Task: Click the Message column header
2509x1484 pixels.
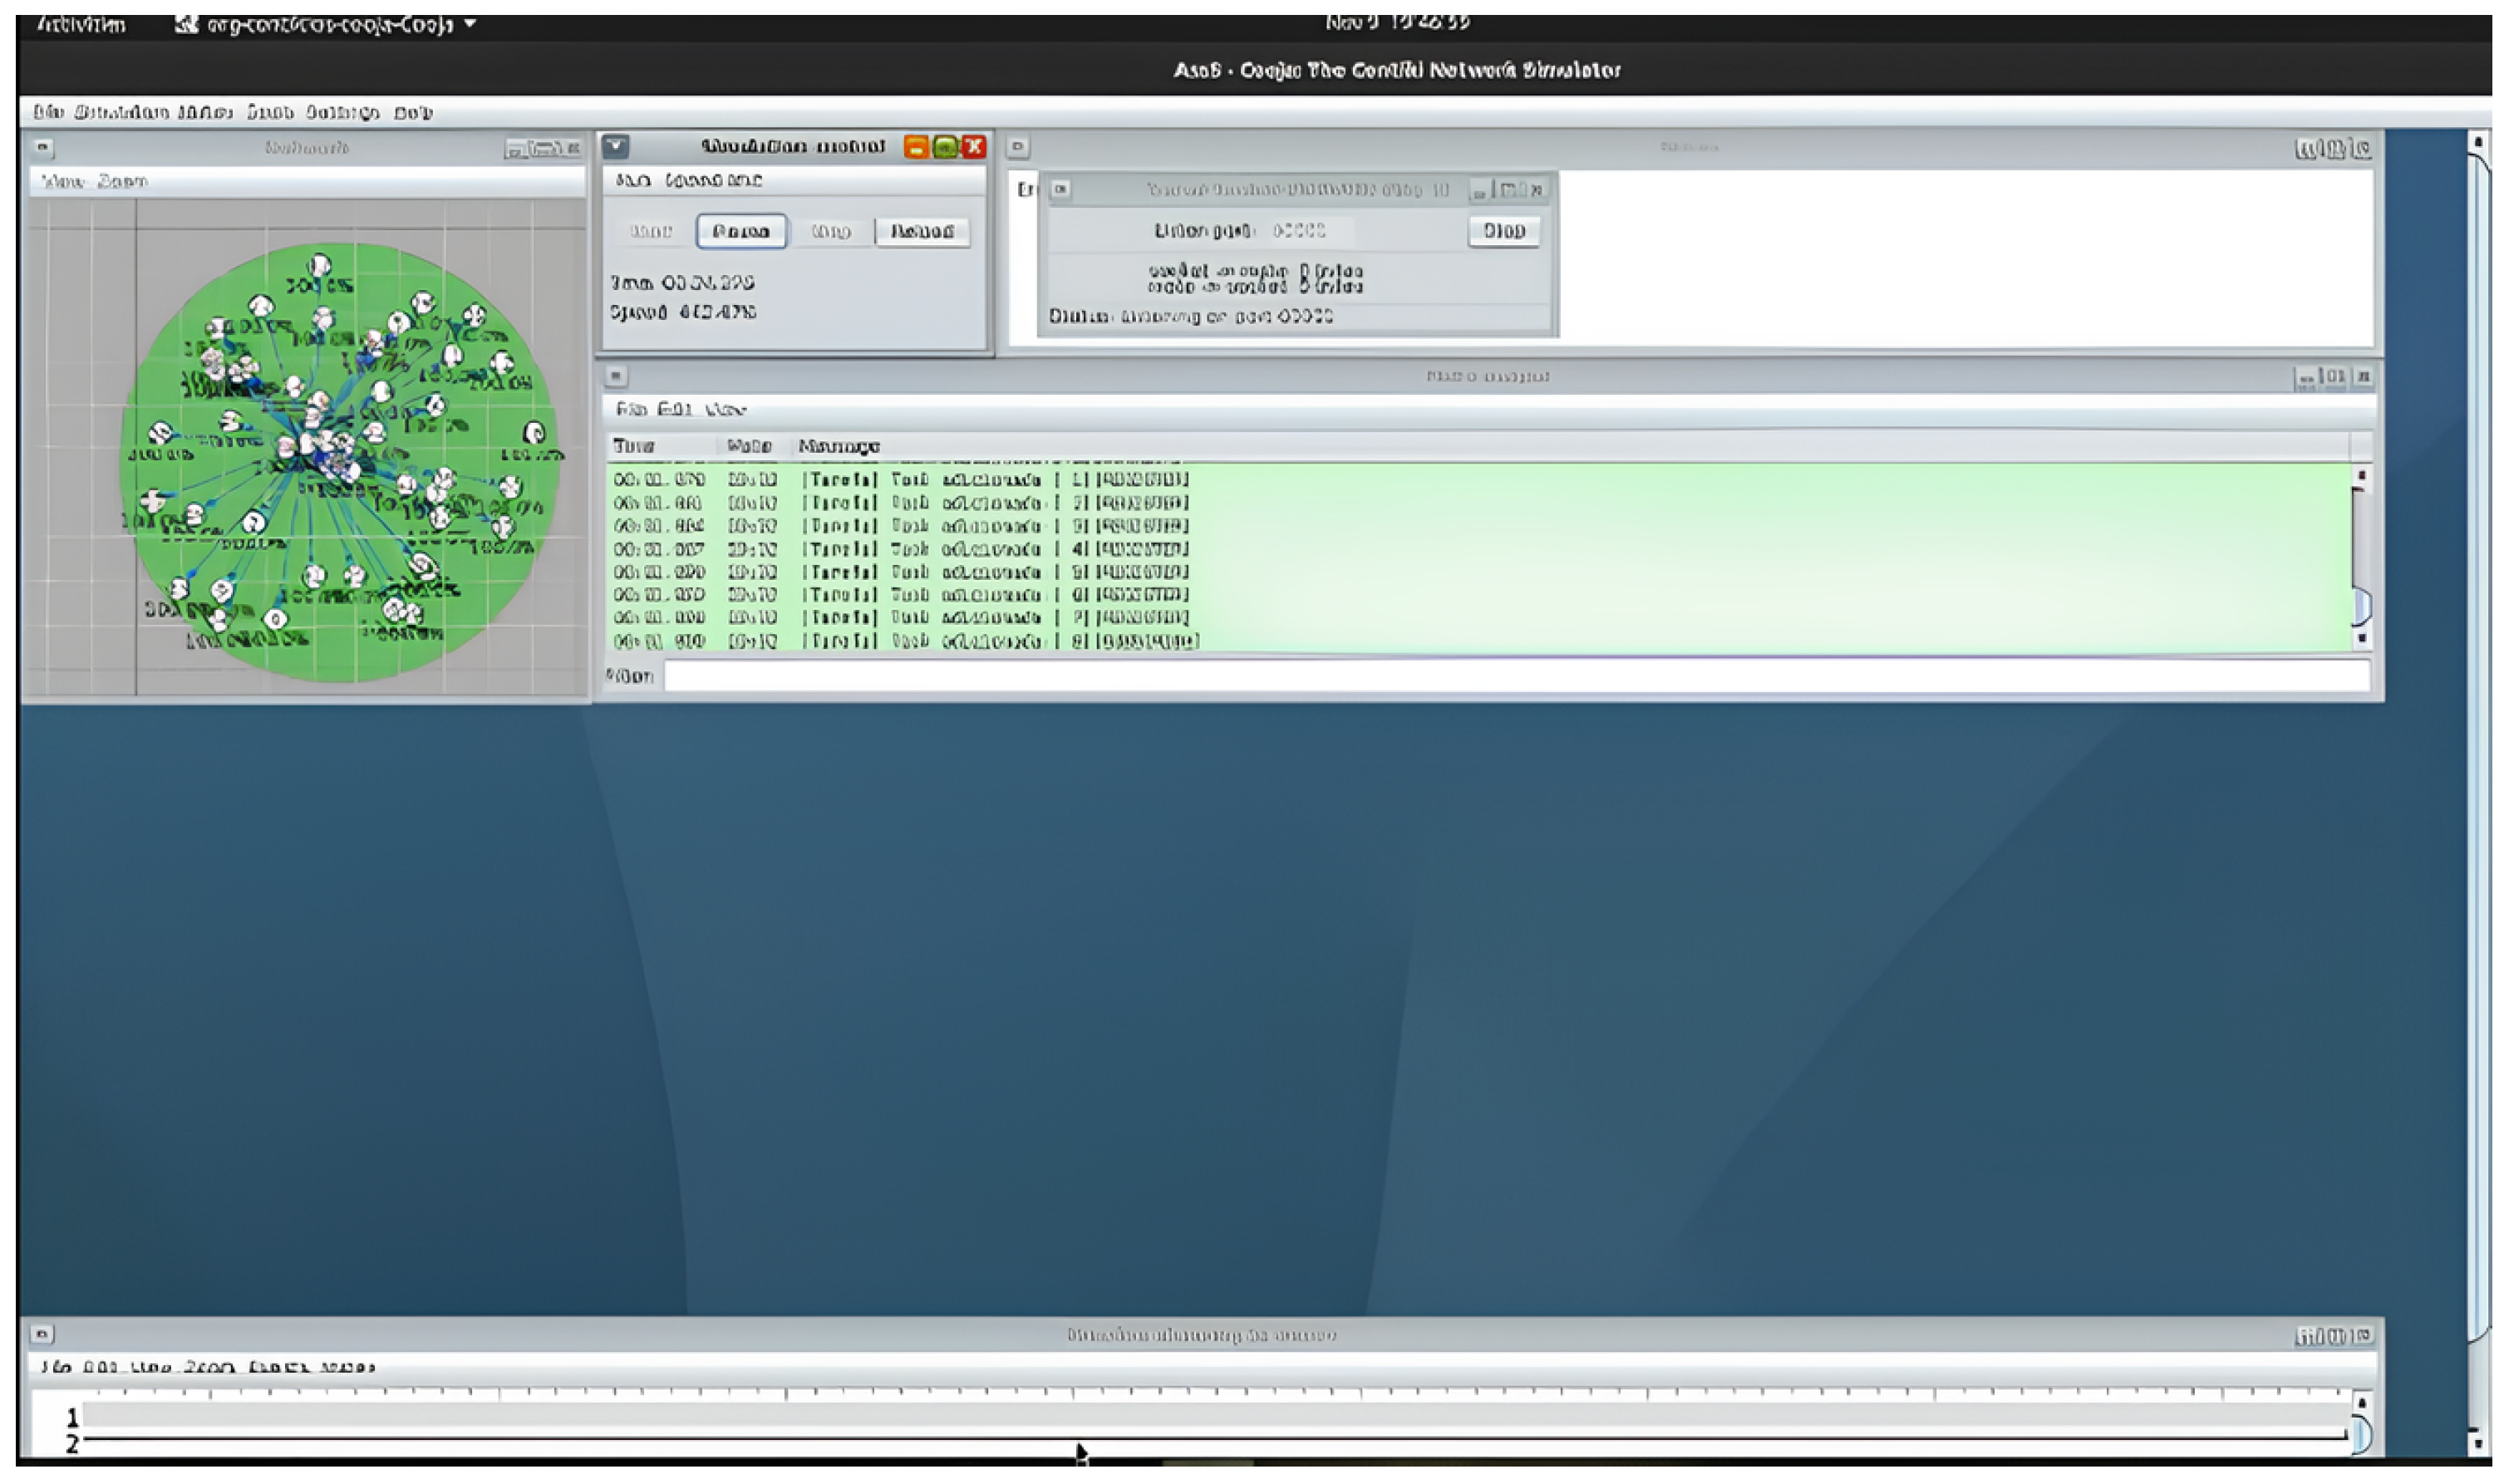Action: click(x=839, y=447)
